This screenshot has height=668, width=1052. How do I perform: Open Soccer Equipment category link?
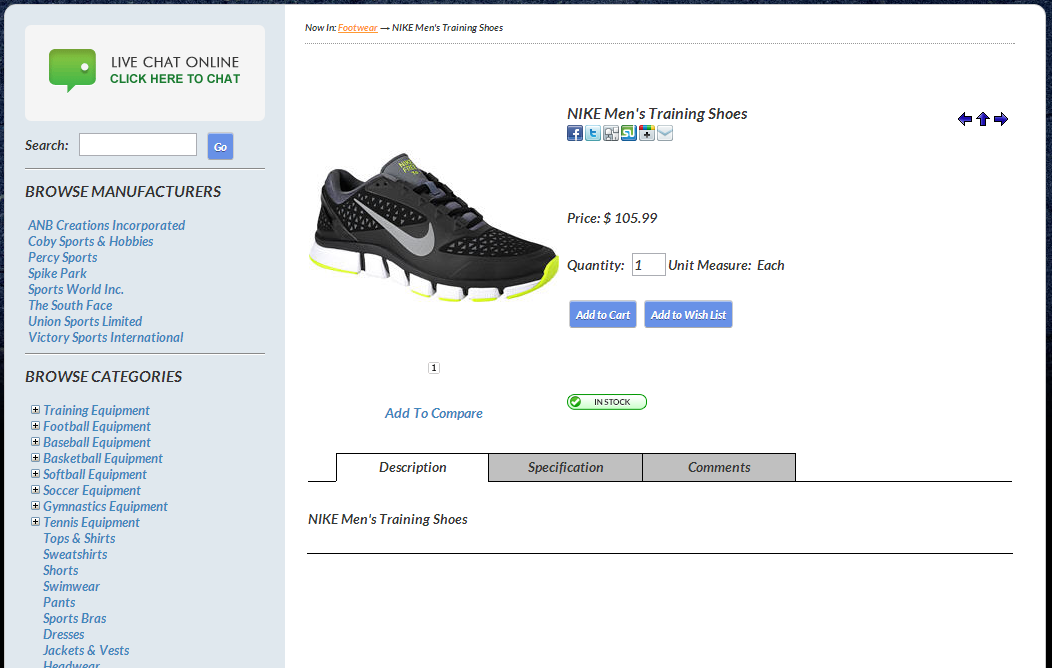[92, 491]
